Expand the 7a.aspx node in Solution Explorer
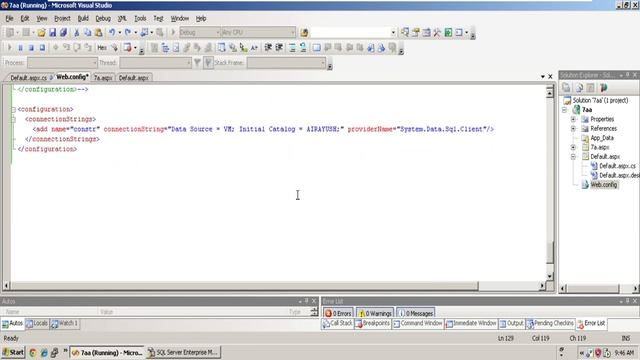The height and width of the screenshot is (360, 640). (573, 147)
